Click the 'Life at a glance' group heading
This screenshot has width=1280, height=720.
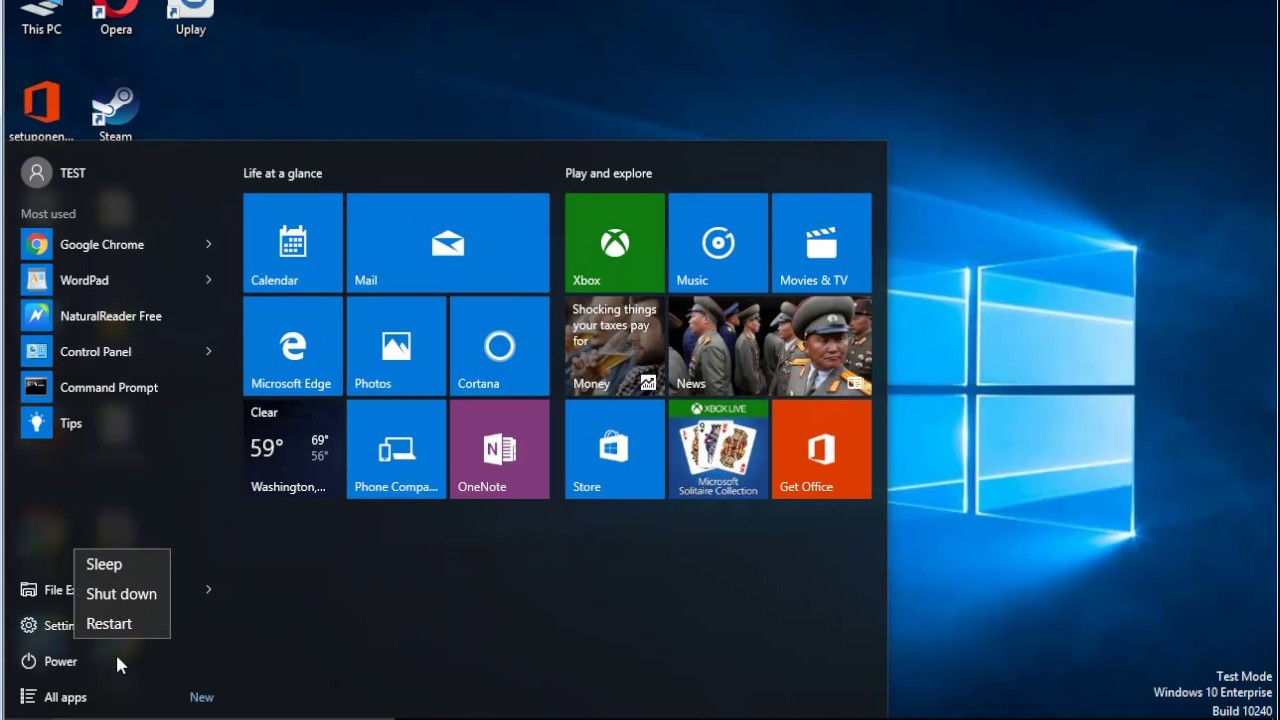[x=283, y=173]
